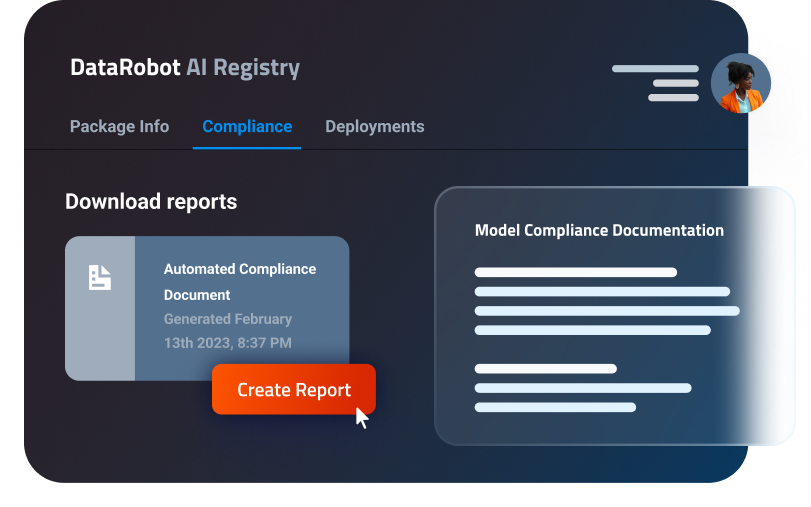Click the Download reports heading
This screenshot has height=507, width=811.
[x=151, y=201]
